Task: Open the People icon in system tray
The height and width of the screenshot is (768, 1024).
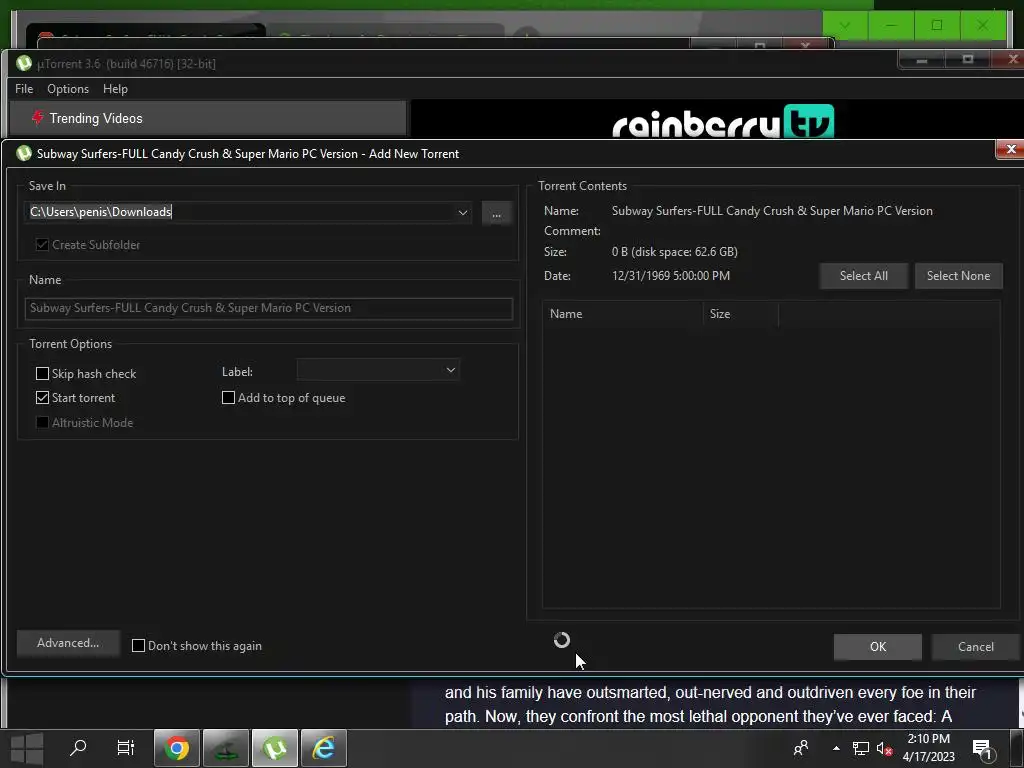Action: [801, 748]
